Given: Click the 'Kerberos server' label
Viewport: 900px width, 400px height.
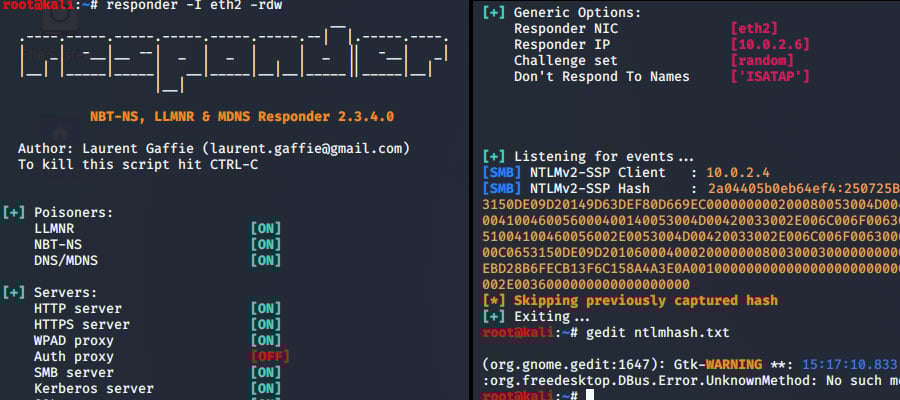Looking at the screenshot, I should (94, 389).
